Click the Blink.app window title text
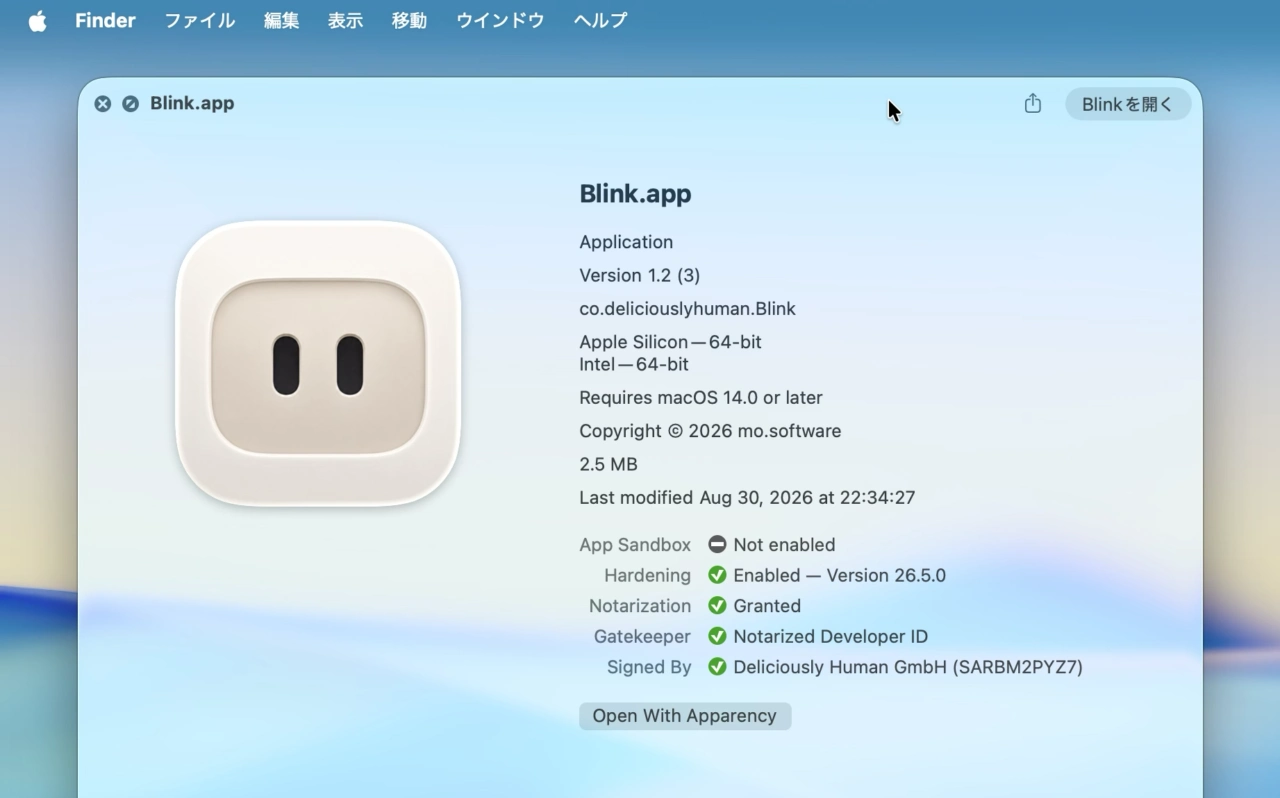1280x798 pixels. (192, 104)
